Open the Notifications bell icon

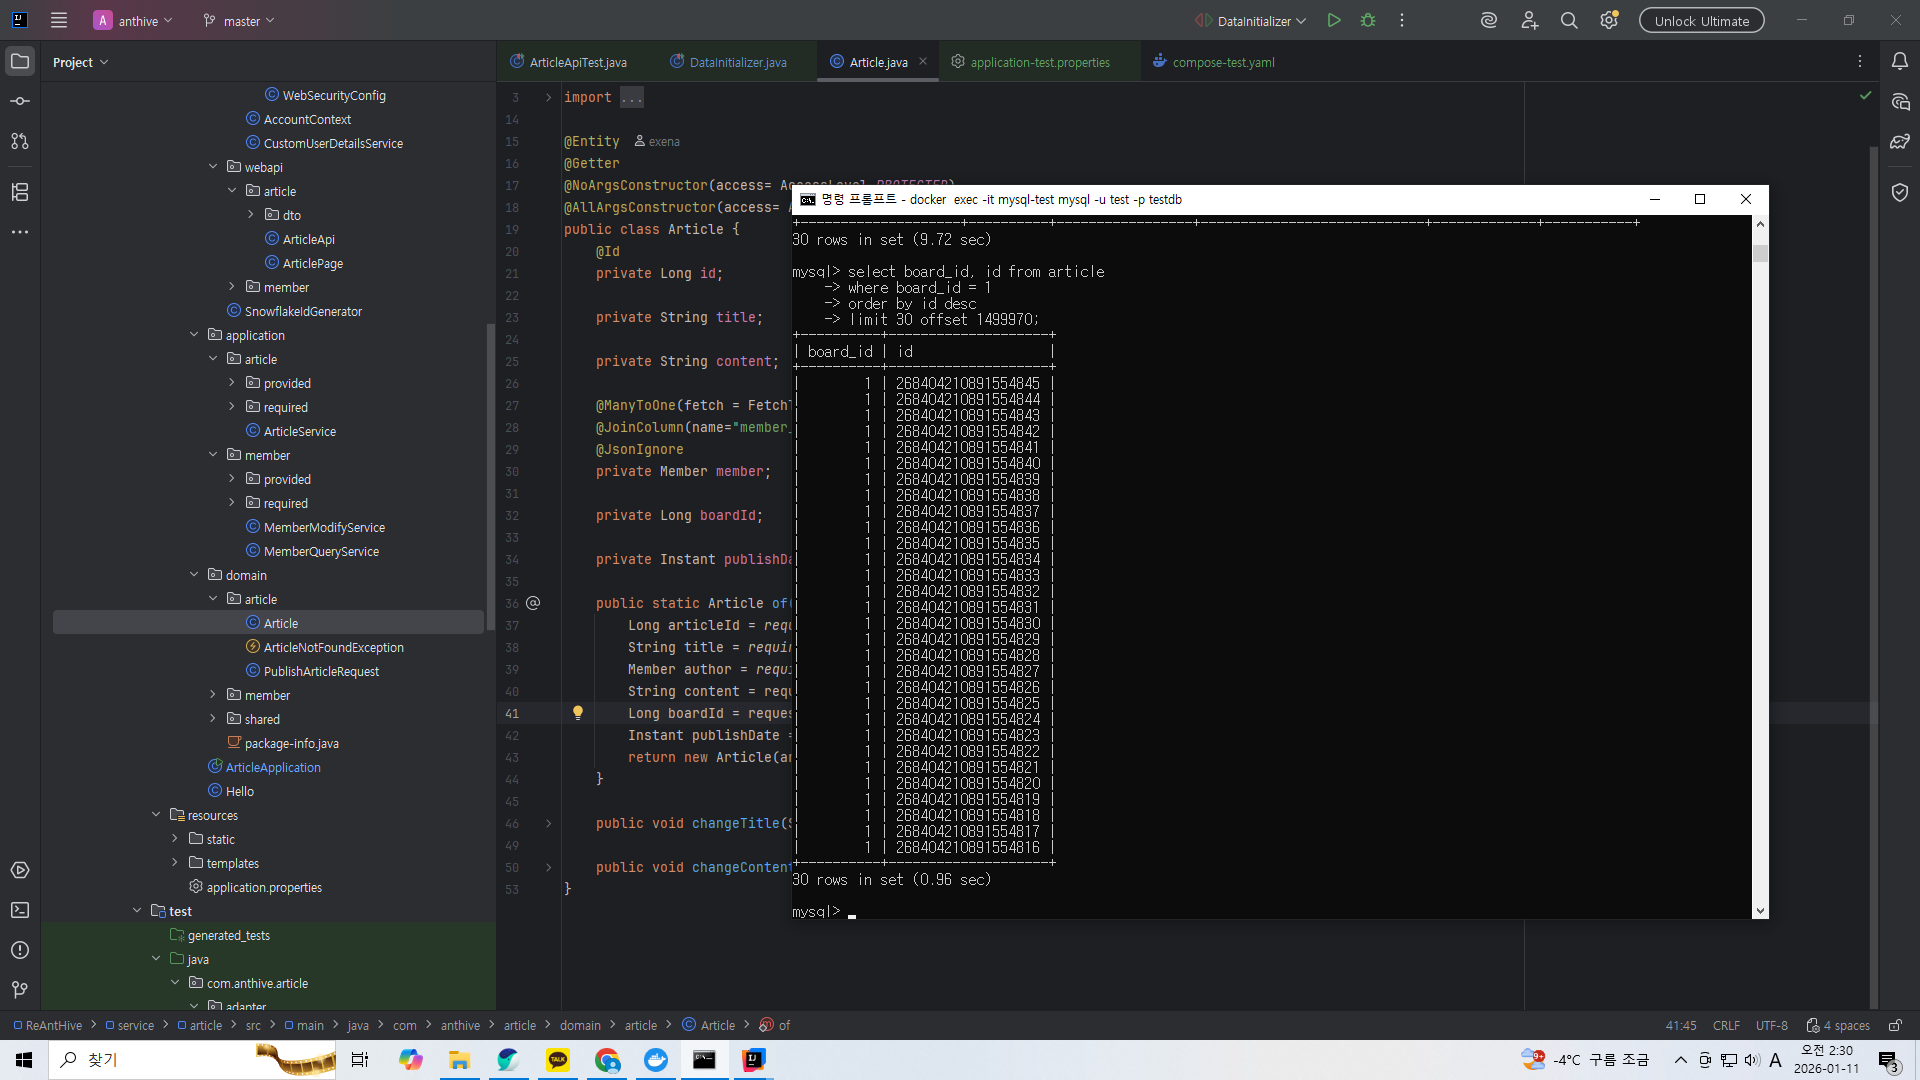tap(1899, 62)
